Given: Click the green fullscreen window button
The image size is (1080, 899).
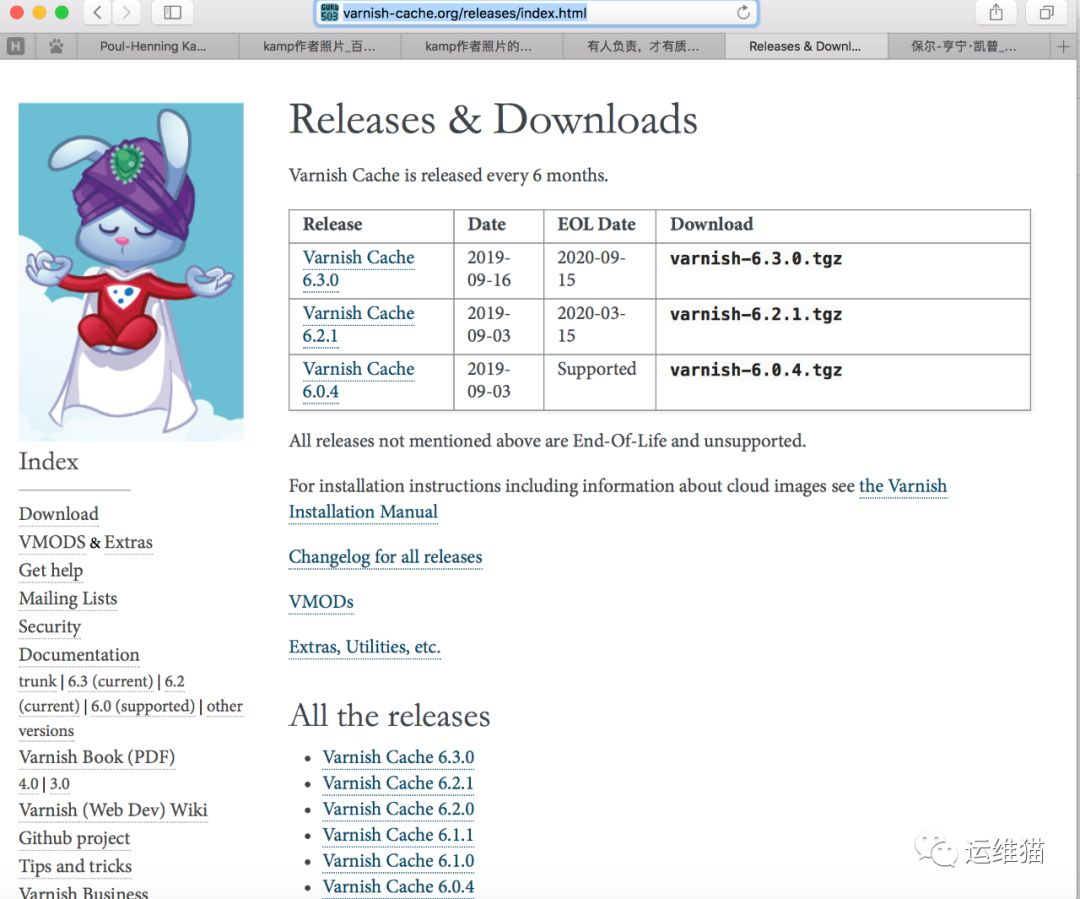Looking at the screenshot, I should 62,12.
